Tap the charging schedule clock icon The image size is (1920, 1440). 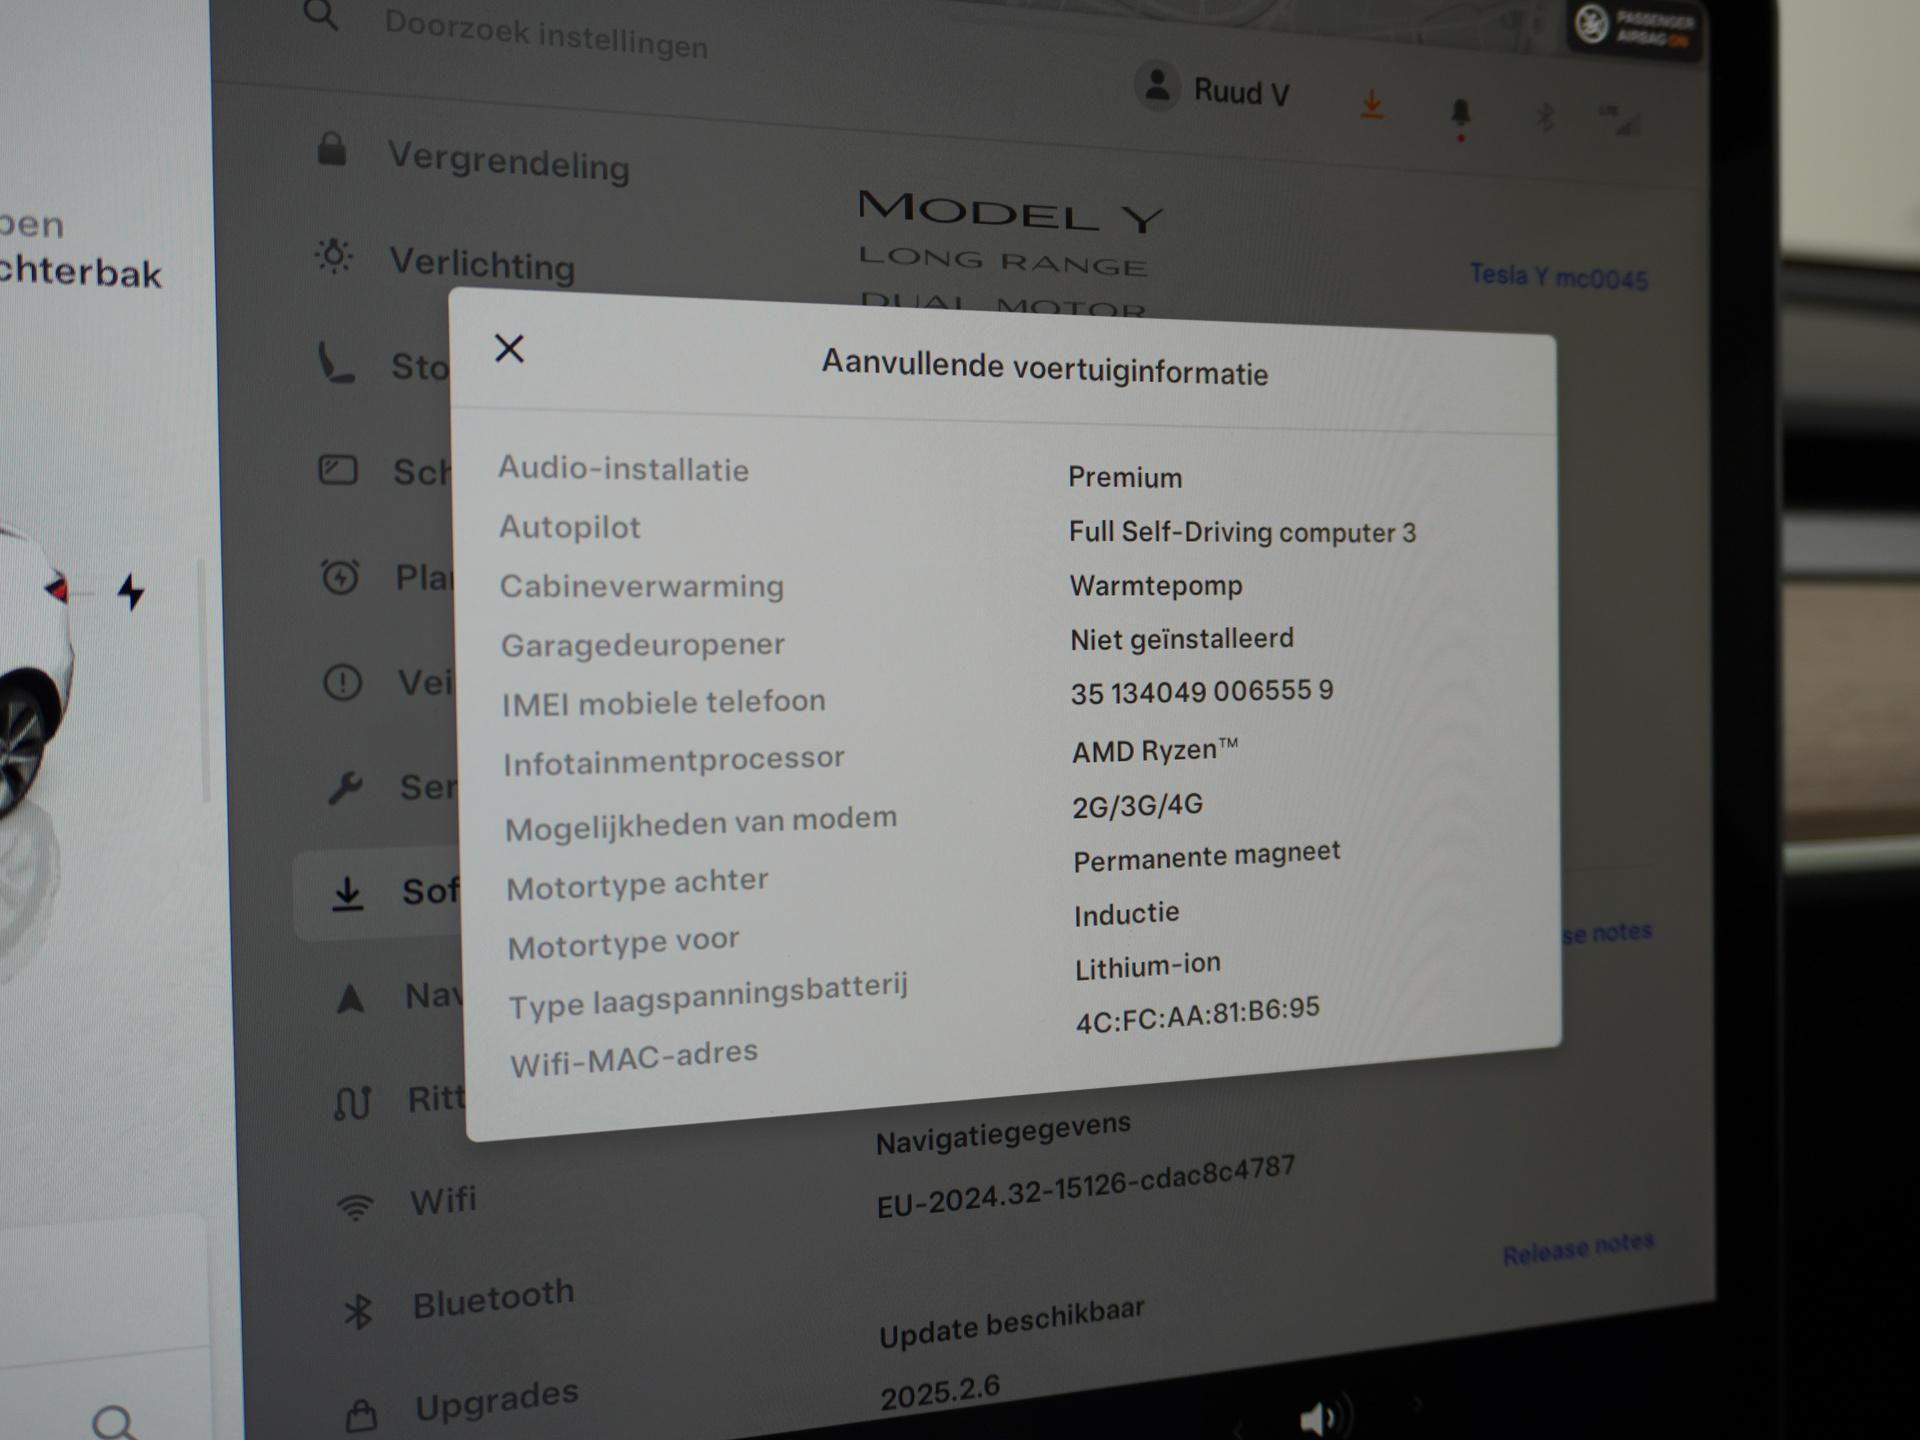coord(340,577)
